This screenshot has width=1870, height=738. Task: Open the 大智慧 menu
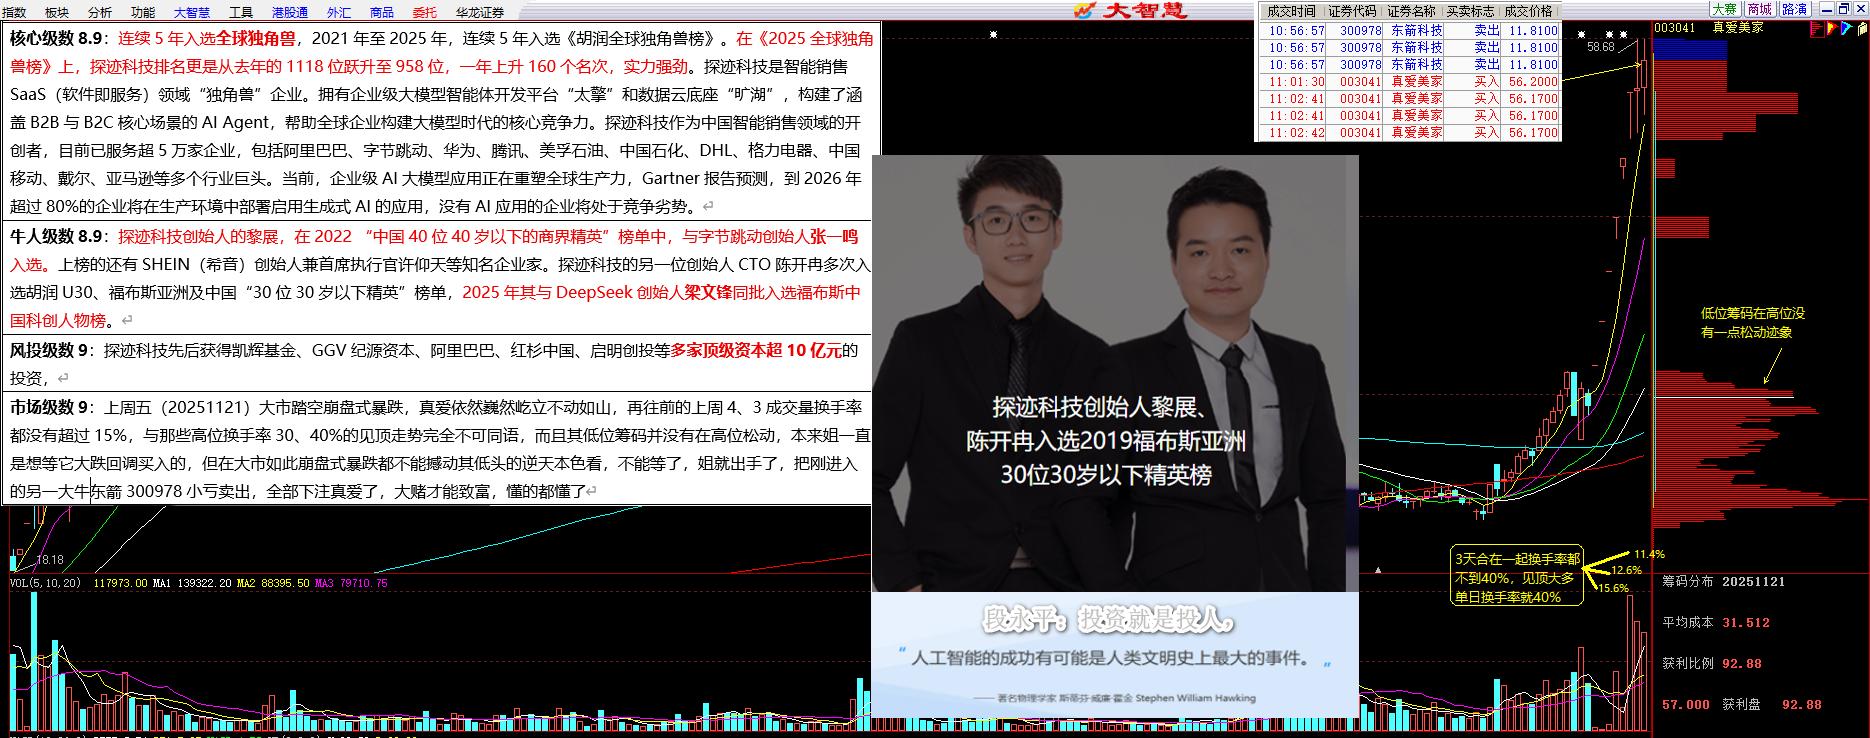click(192, 12)
